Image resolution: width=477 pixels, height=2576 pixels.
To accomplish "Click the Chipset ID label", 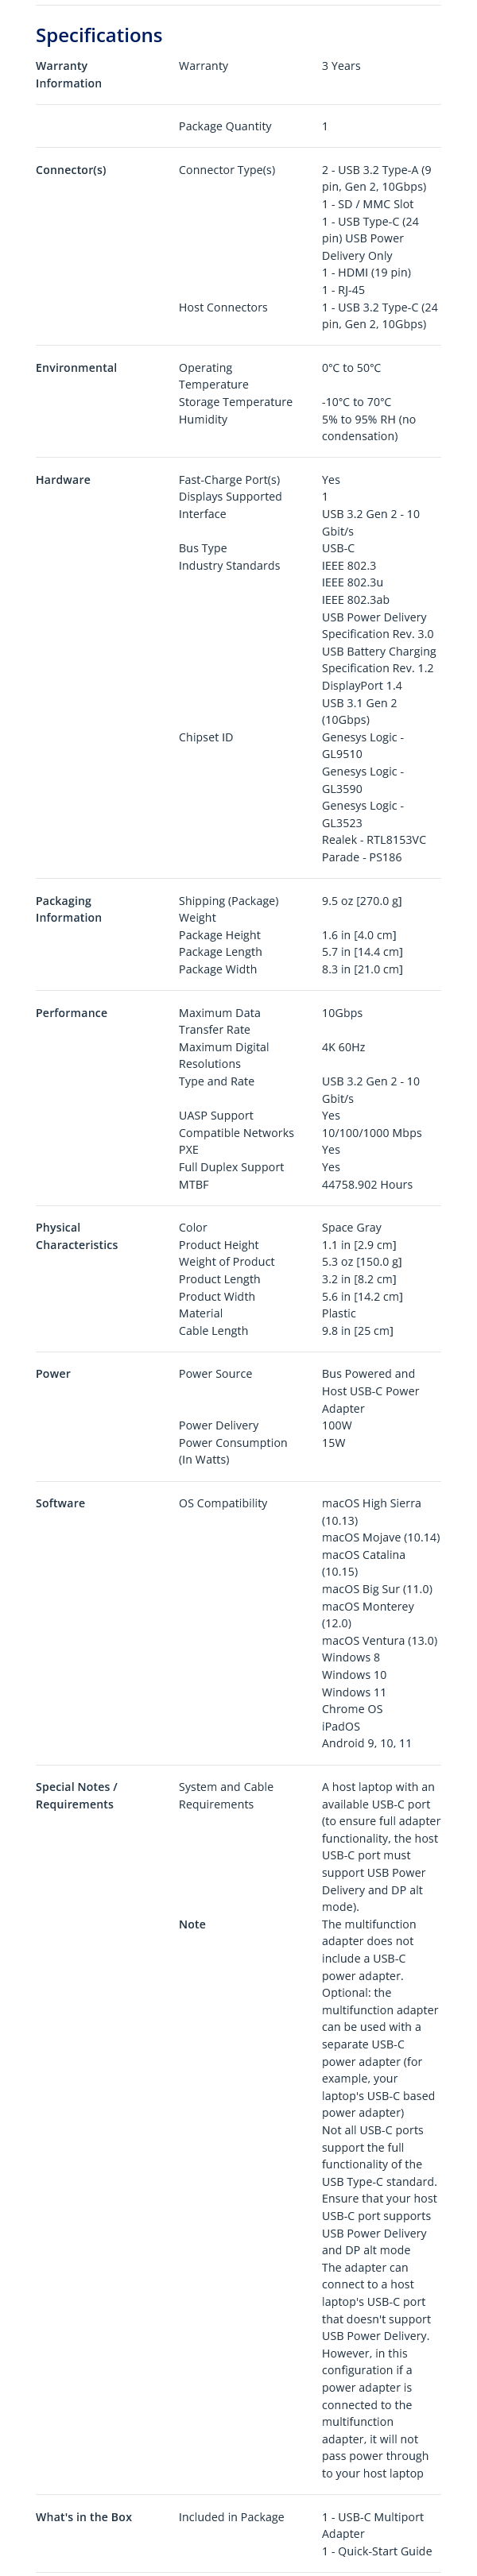I will 205,737.
